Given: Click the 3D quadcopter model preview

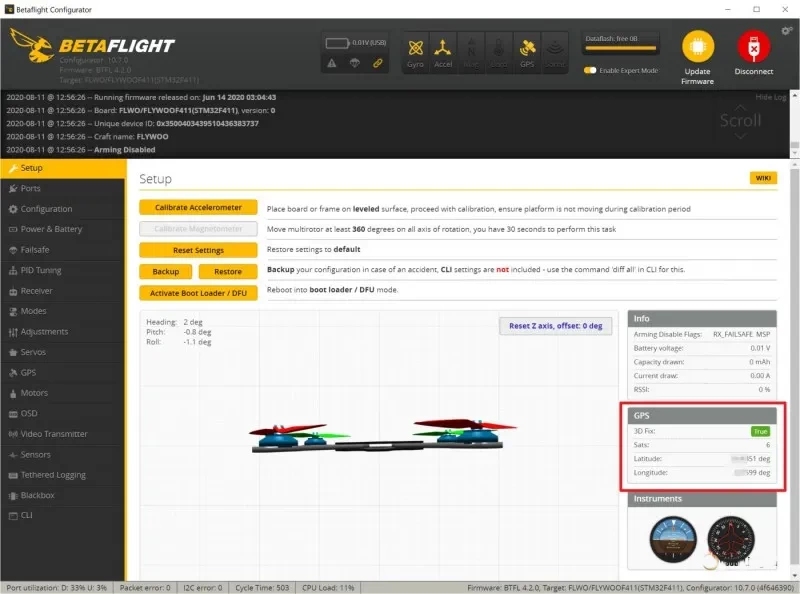Looking at the screenshot, I should pyautogui.click(x=383, y=435).
